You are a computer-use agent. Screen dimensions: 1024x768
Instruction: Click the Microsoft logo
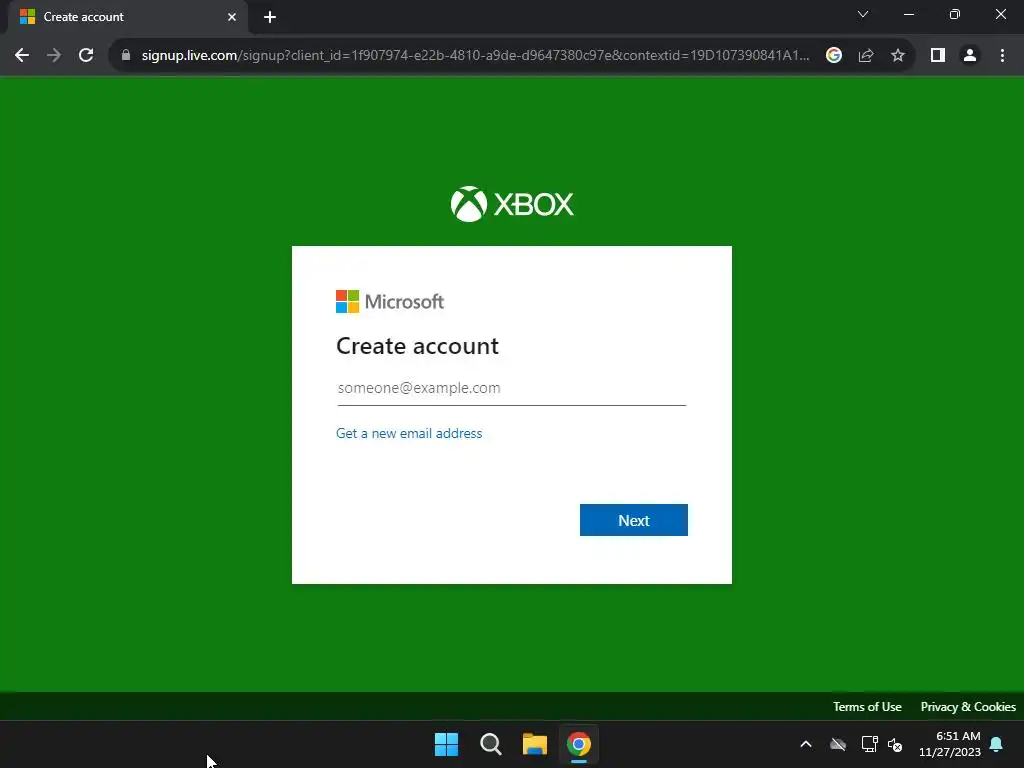tap(390, 302)
